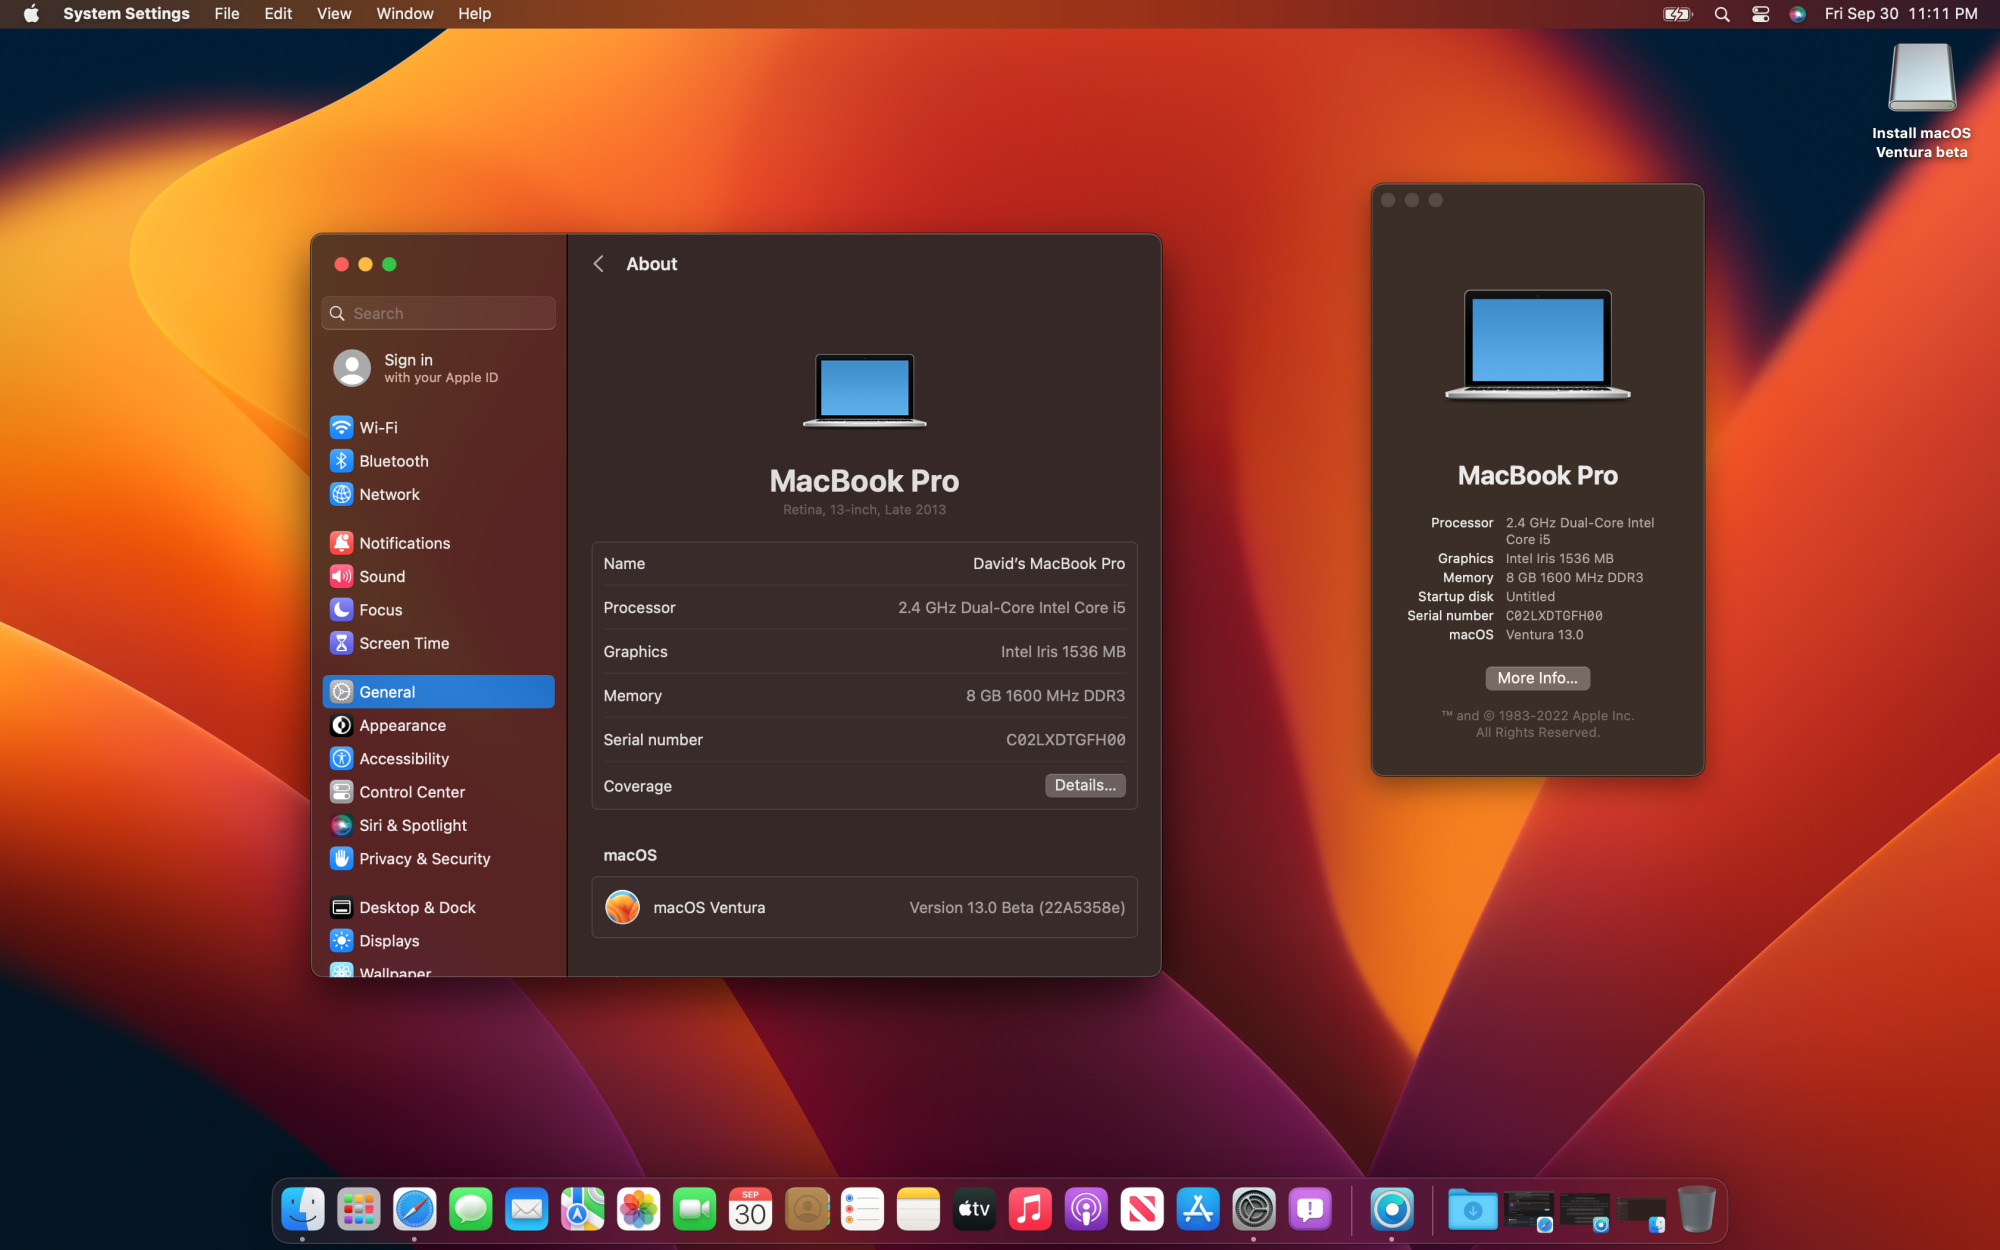The image size is (2000, 1250).
Task: Click the Coverage Details button
Action: (1084, 786)
